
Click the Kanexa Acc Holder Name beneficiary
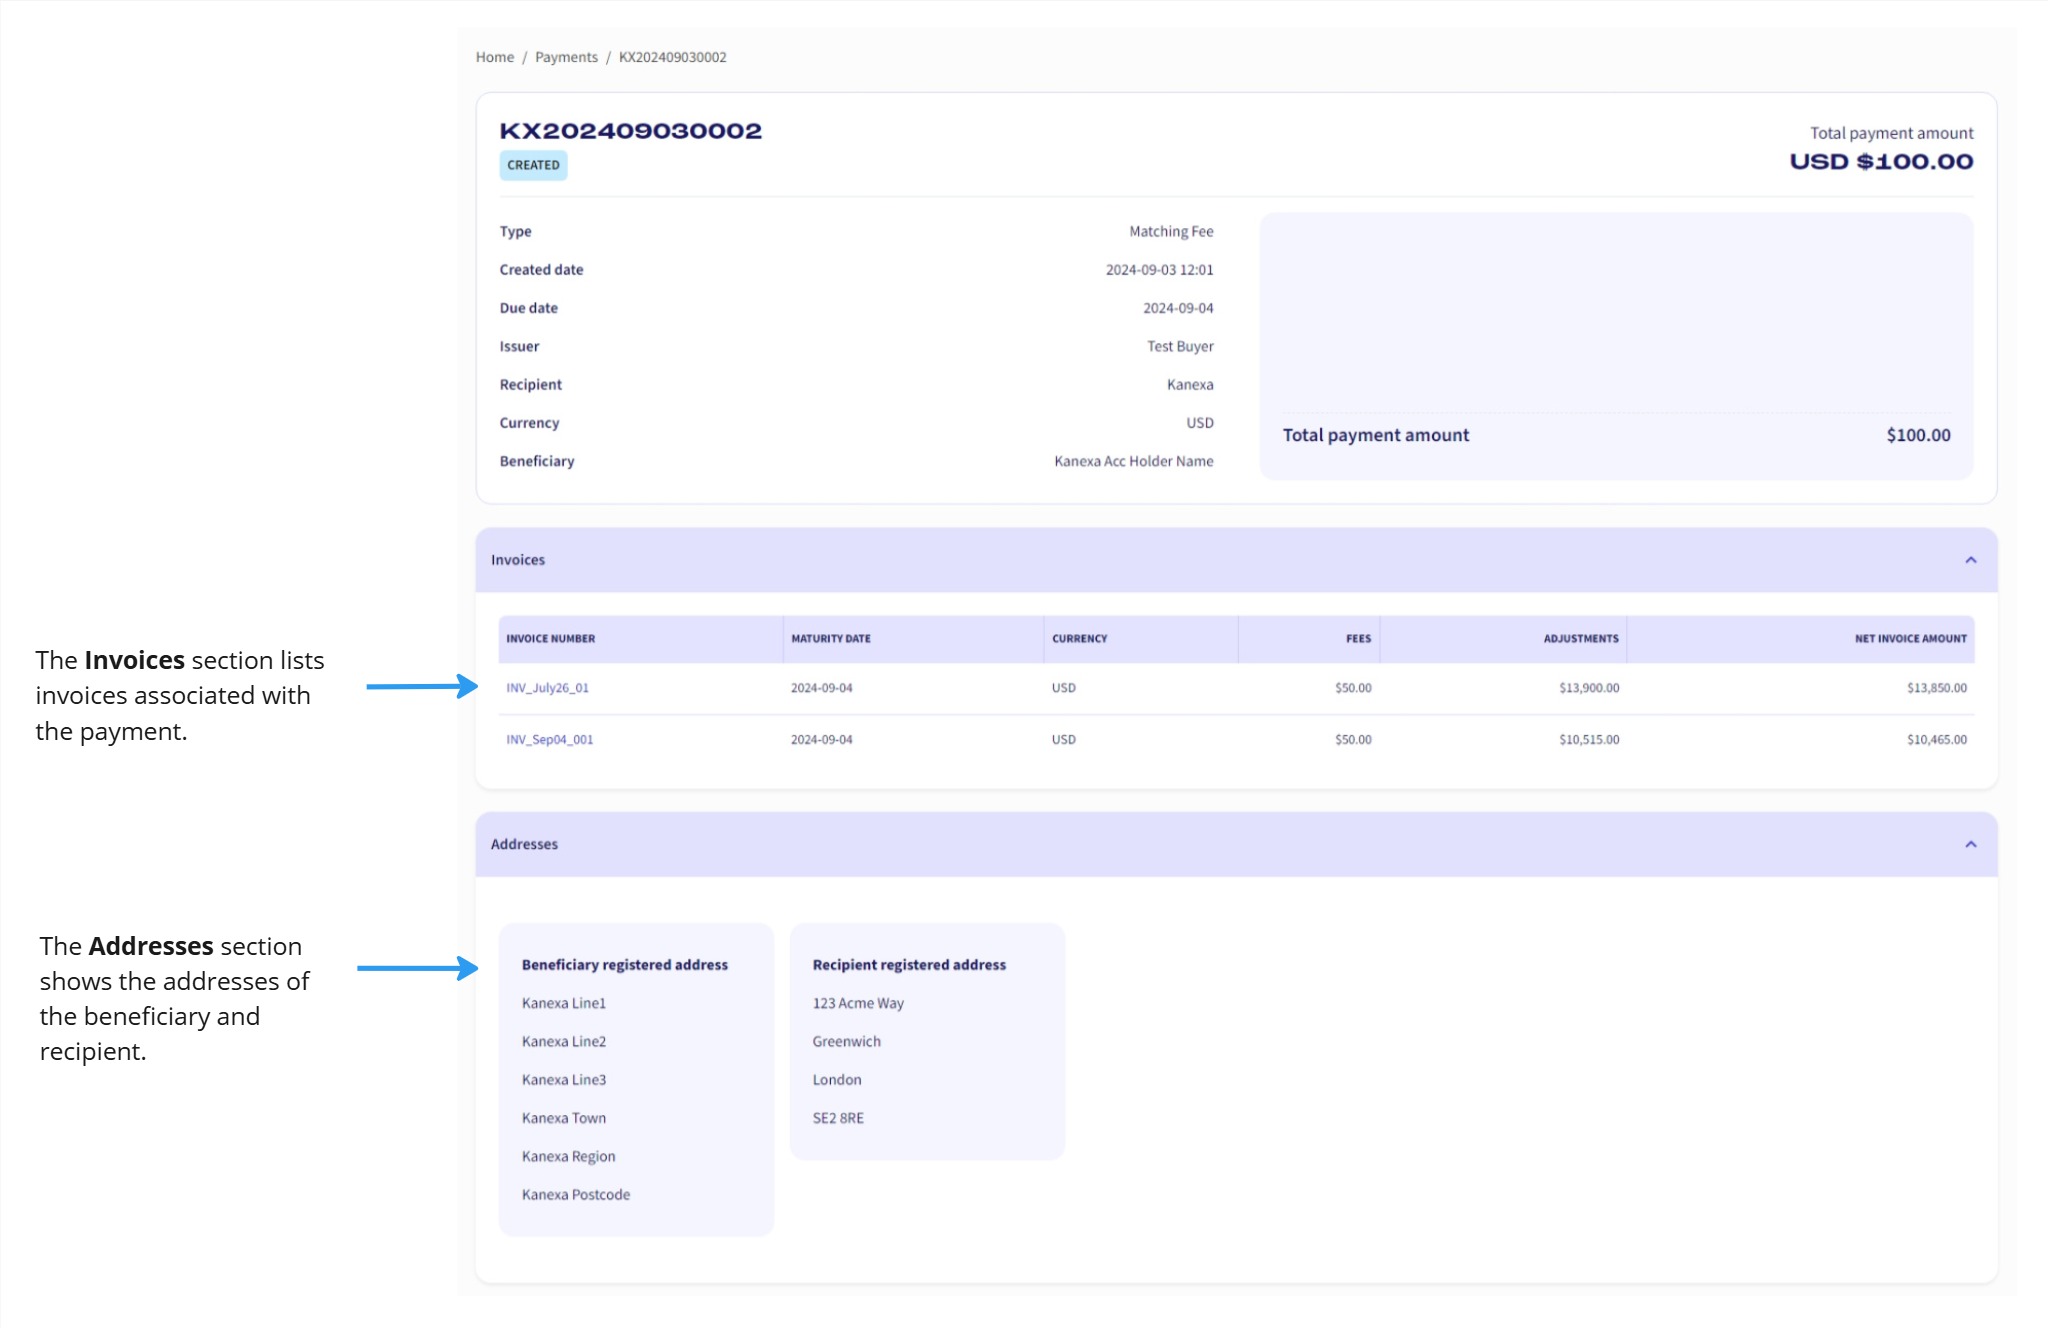point(1133,461)
